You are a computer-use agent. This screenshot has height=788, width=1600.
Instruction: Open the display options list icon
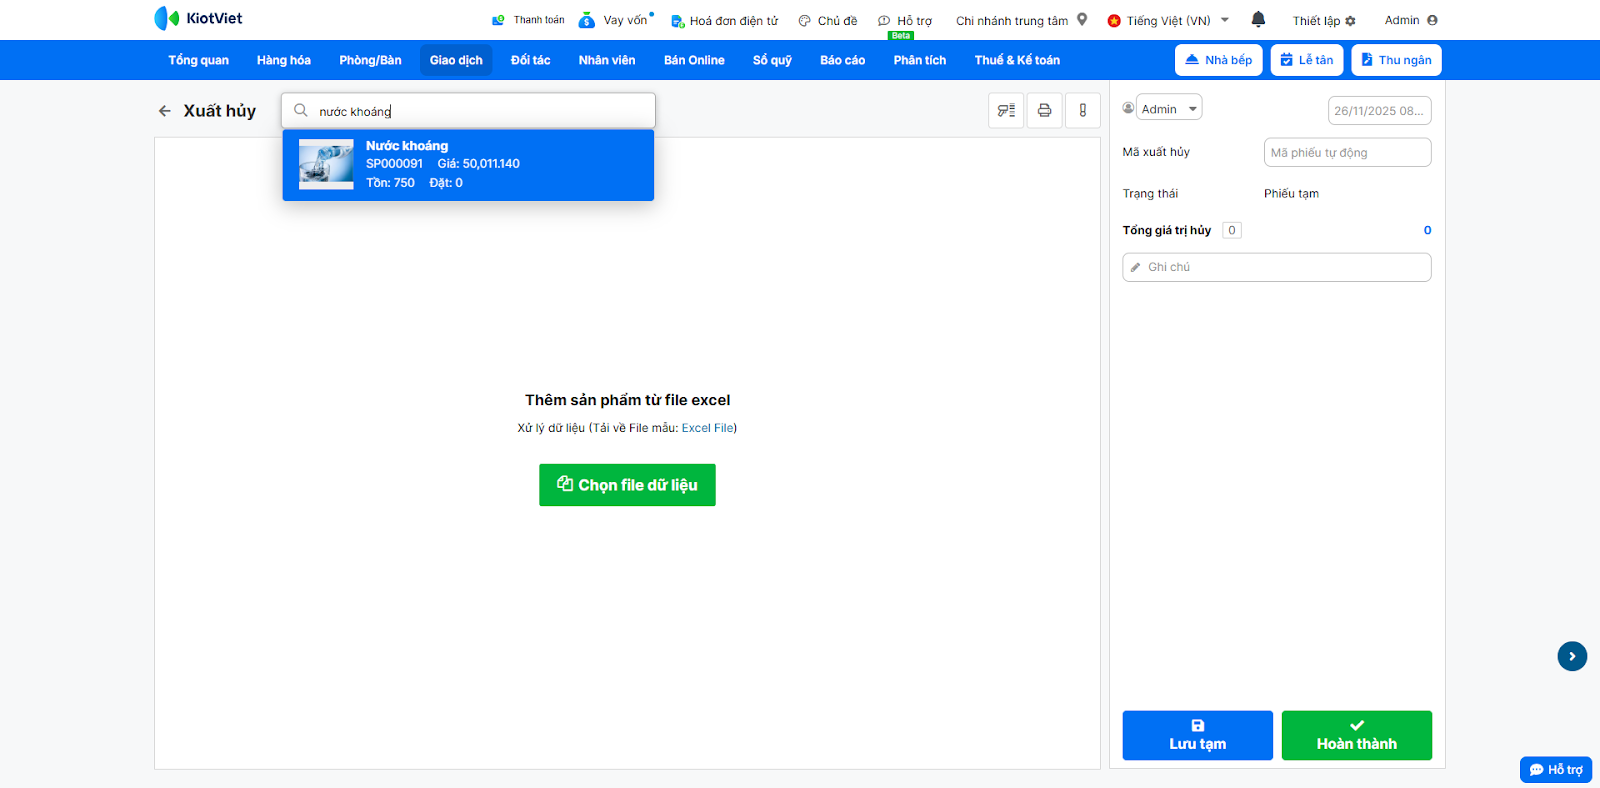tap(1006, 110)
